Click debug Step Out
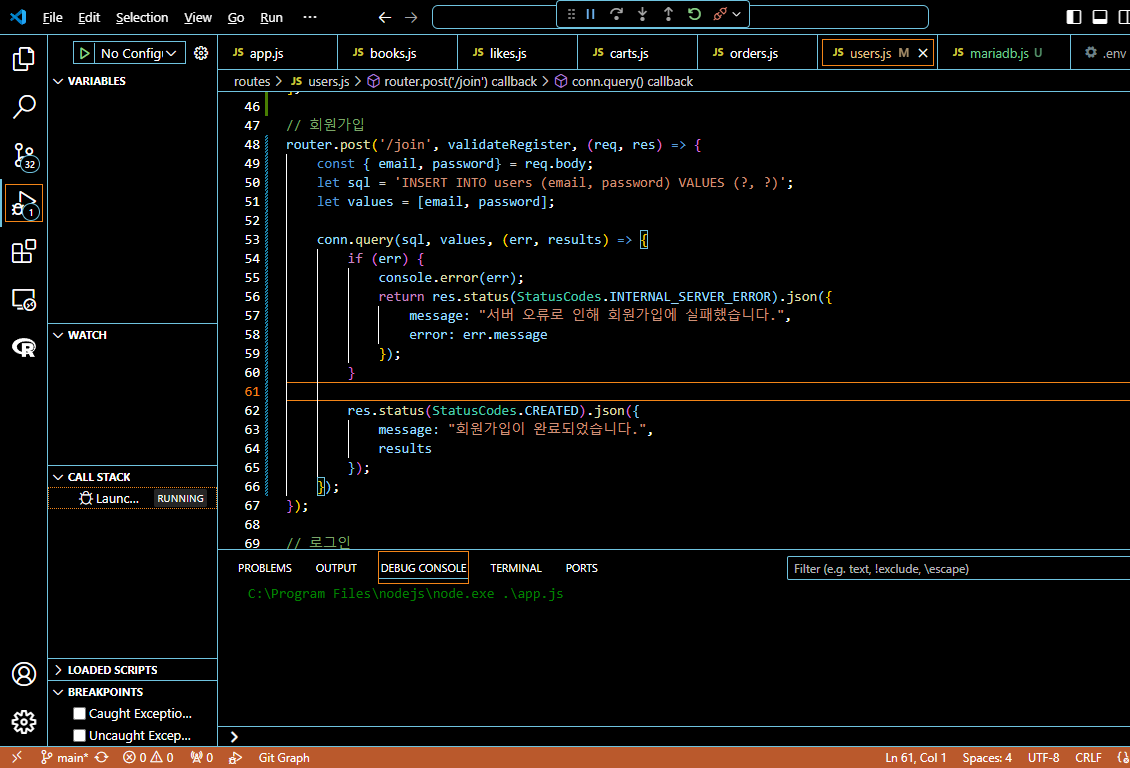Image resolution: width=1130 pixels, height=768 pixels. tap(668, 14)
